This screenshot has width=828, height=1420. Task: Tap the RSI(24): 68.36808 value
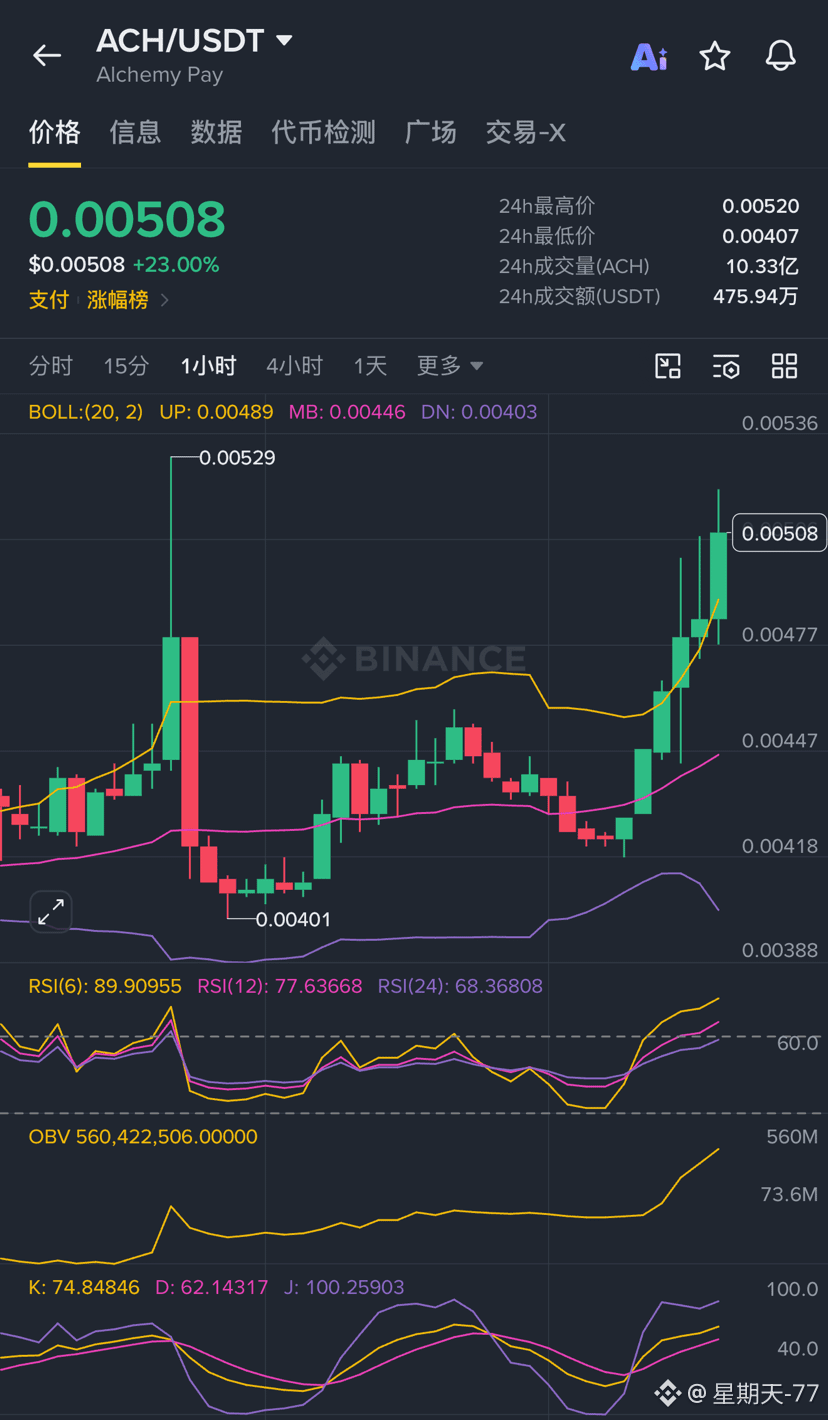[460, 986]
